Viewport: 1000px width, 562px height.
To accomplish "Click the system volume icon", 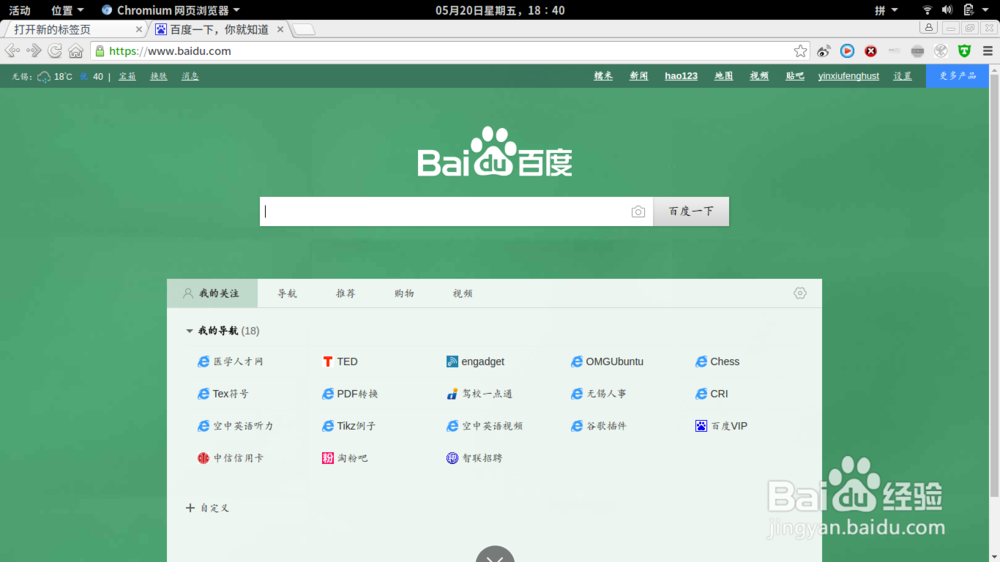I will [947, 10].
